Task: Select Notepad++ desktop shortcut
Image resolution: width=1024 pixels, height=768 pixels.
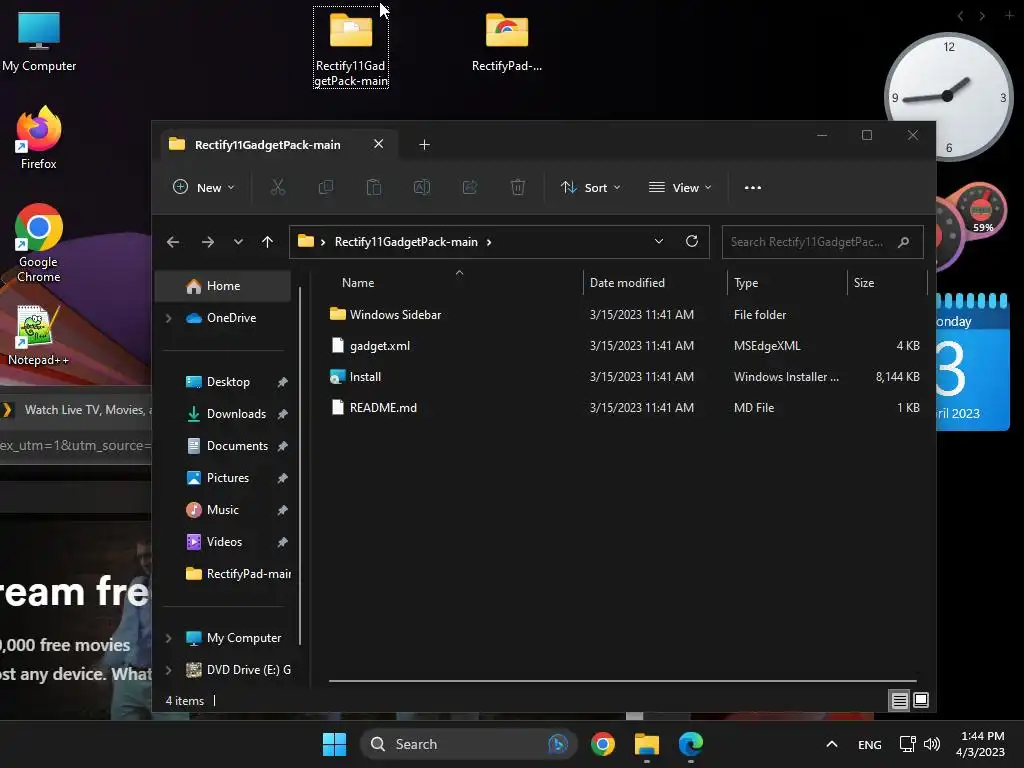Action: [39, 336]
